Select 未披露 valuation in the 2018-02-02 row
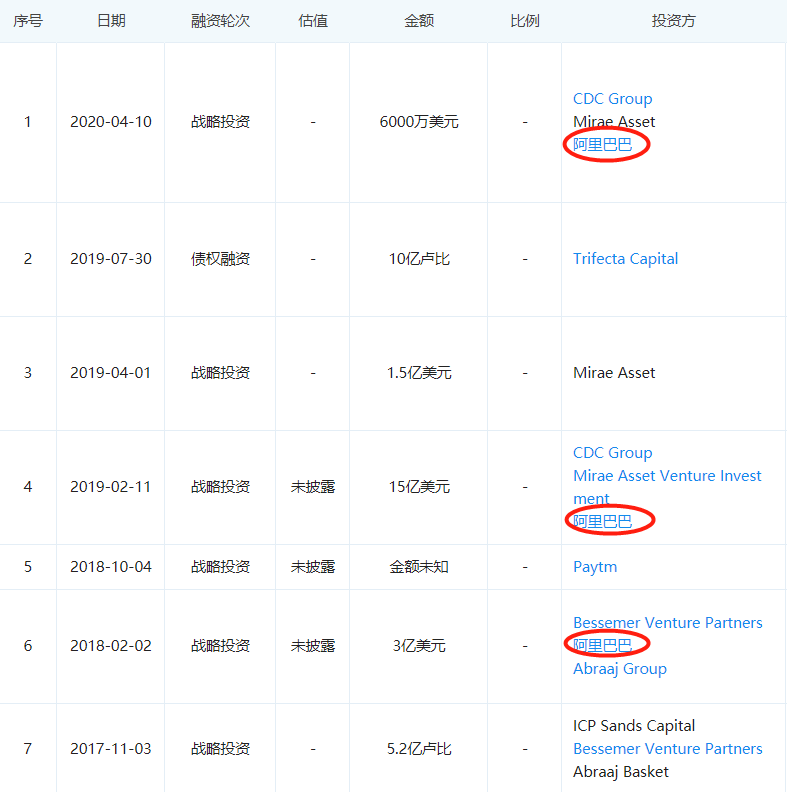 [313, 646]
